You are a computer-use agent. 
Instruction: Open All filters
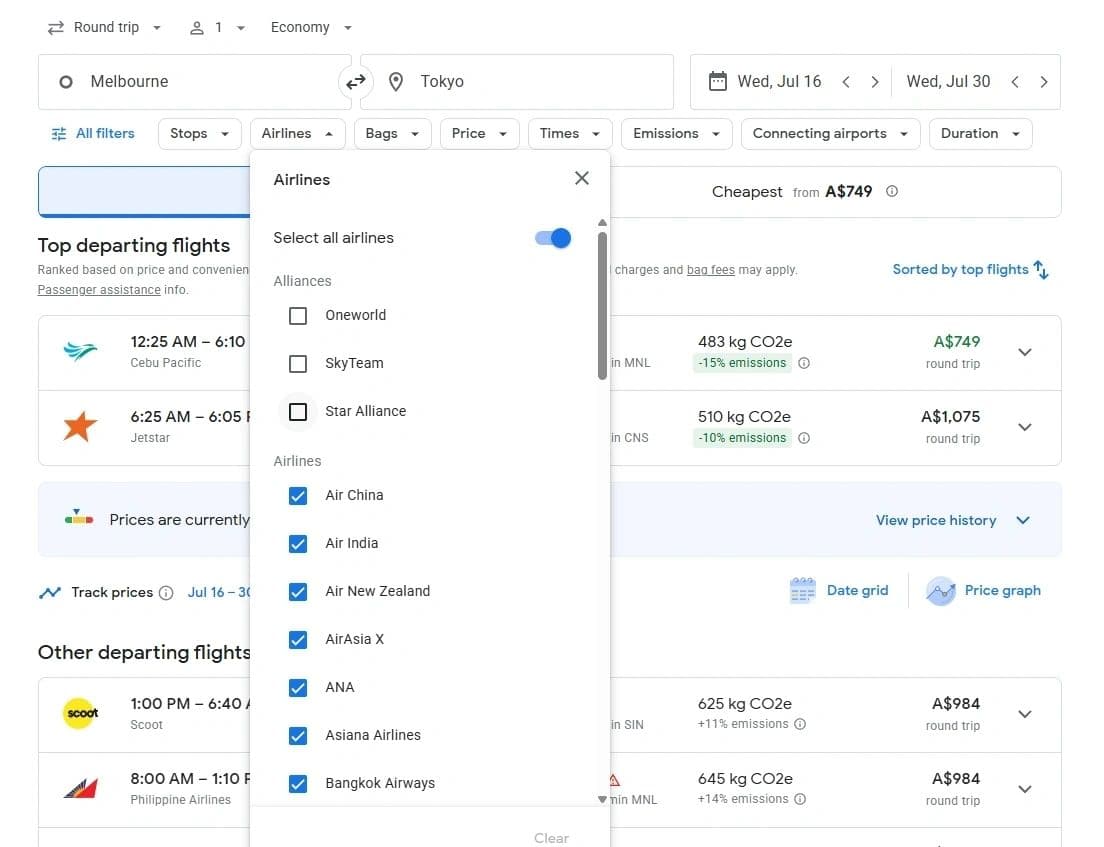point(92,134)
